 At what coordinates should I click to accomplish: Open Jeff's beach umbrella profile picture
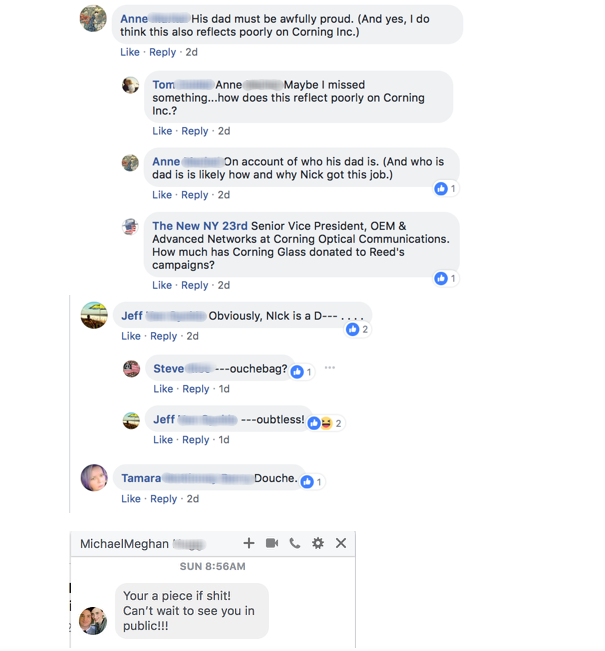point(94,316)
